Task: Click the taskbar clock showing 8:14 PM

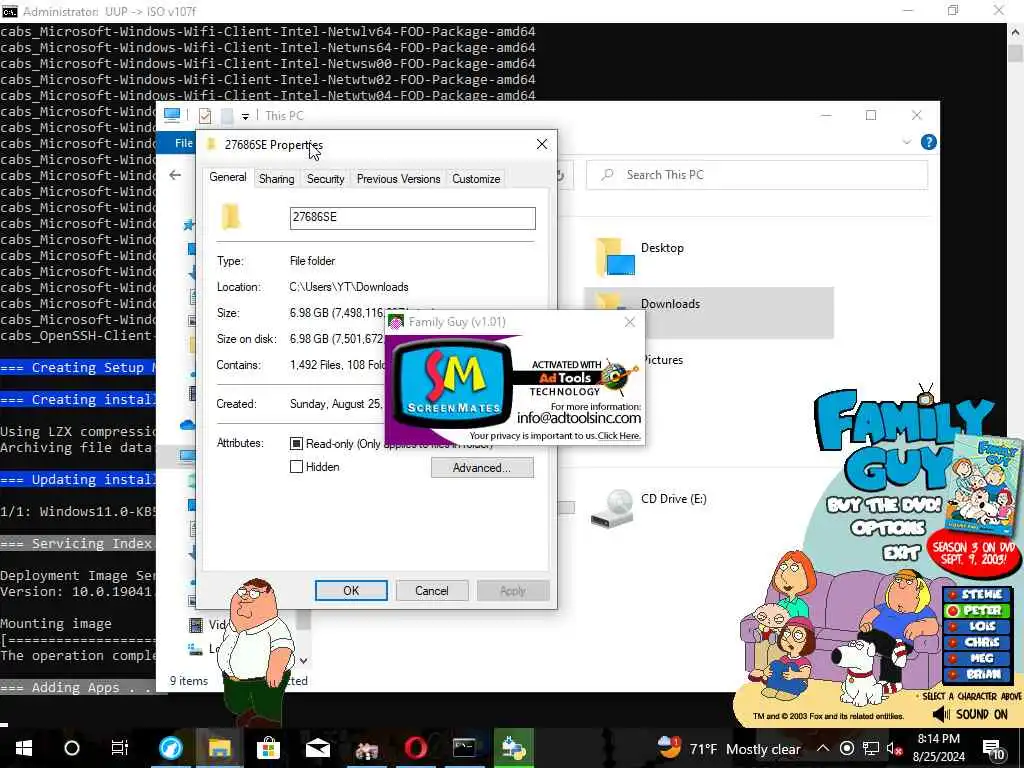Action: [x=938, y=748]
